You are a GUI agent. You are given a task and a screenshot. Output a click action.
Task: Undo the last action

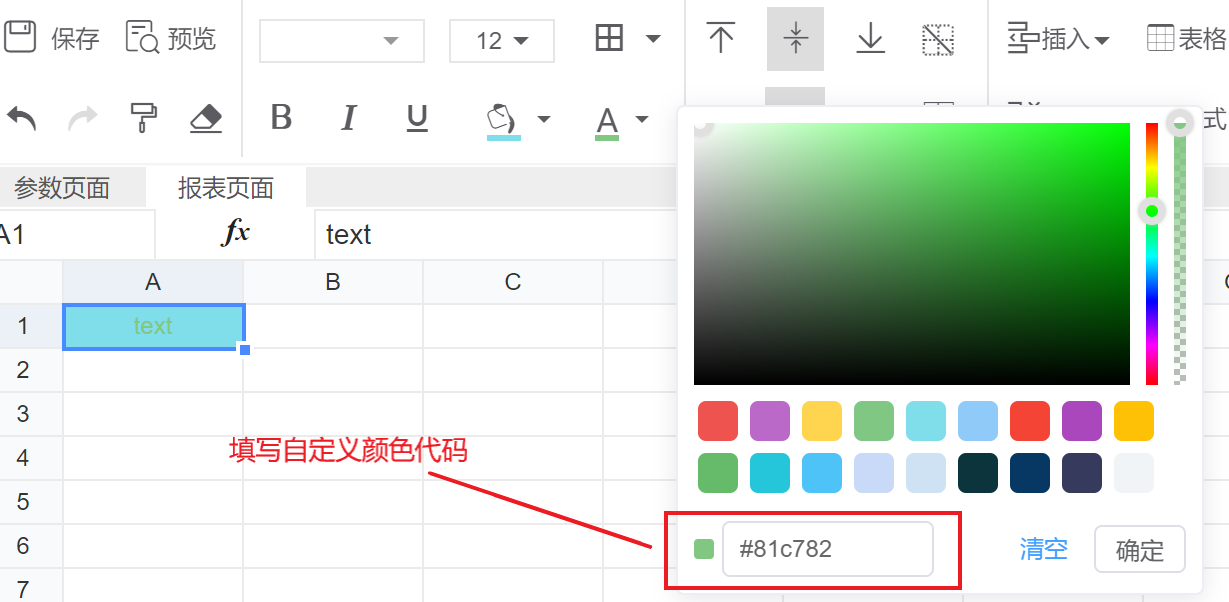point(22,119)
